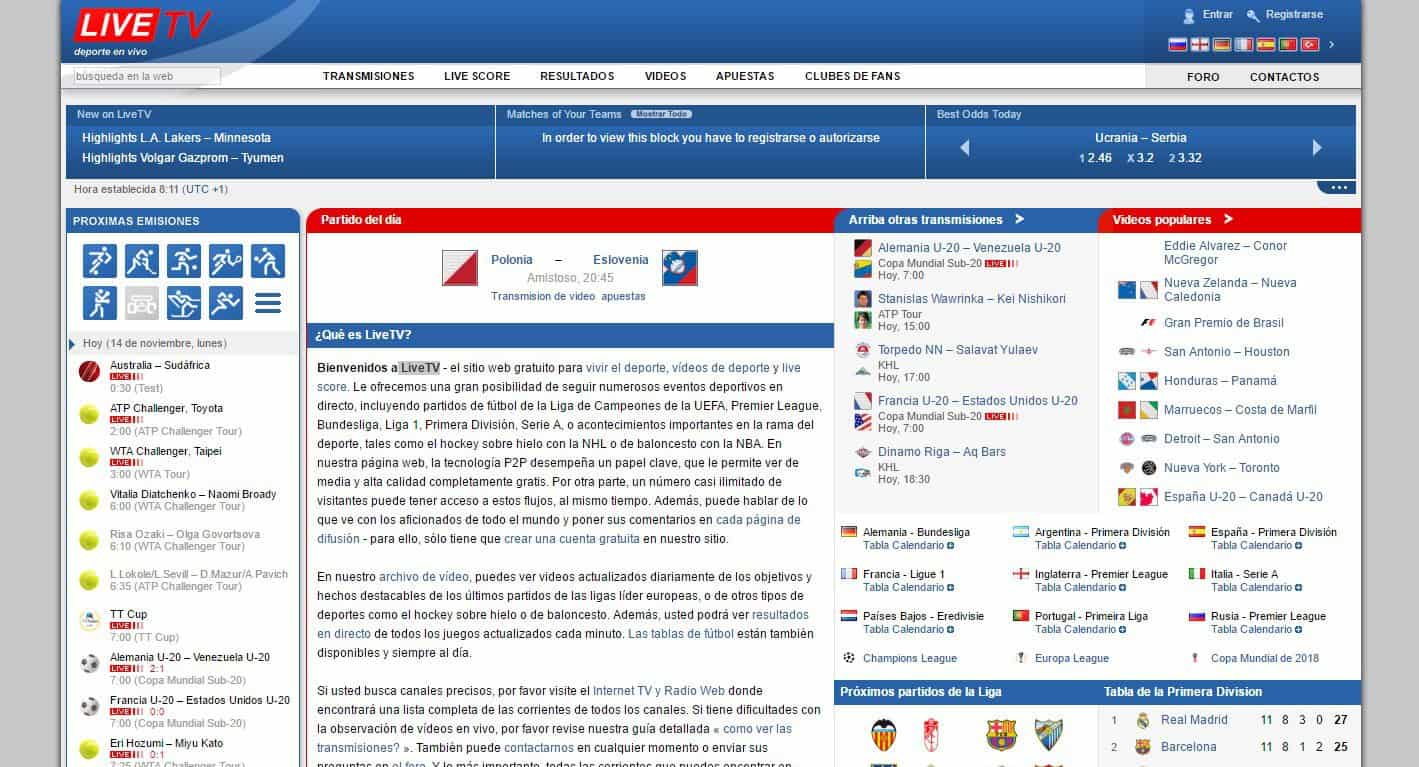Open the Transmisiones menu
1419x767 pixels.
tap(368, 76)
